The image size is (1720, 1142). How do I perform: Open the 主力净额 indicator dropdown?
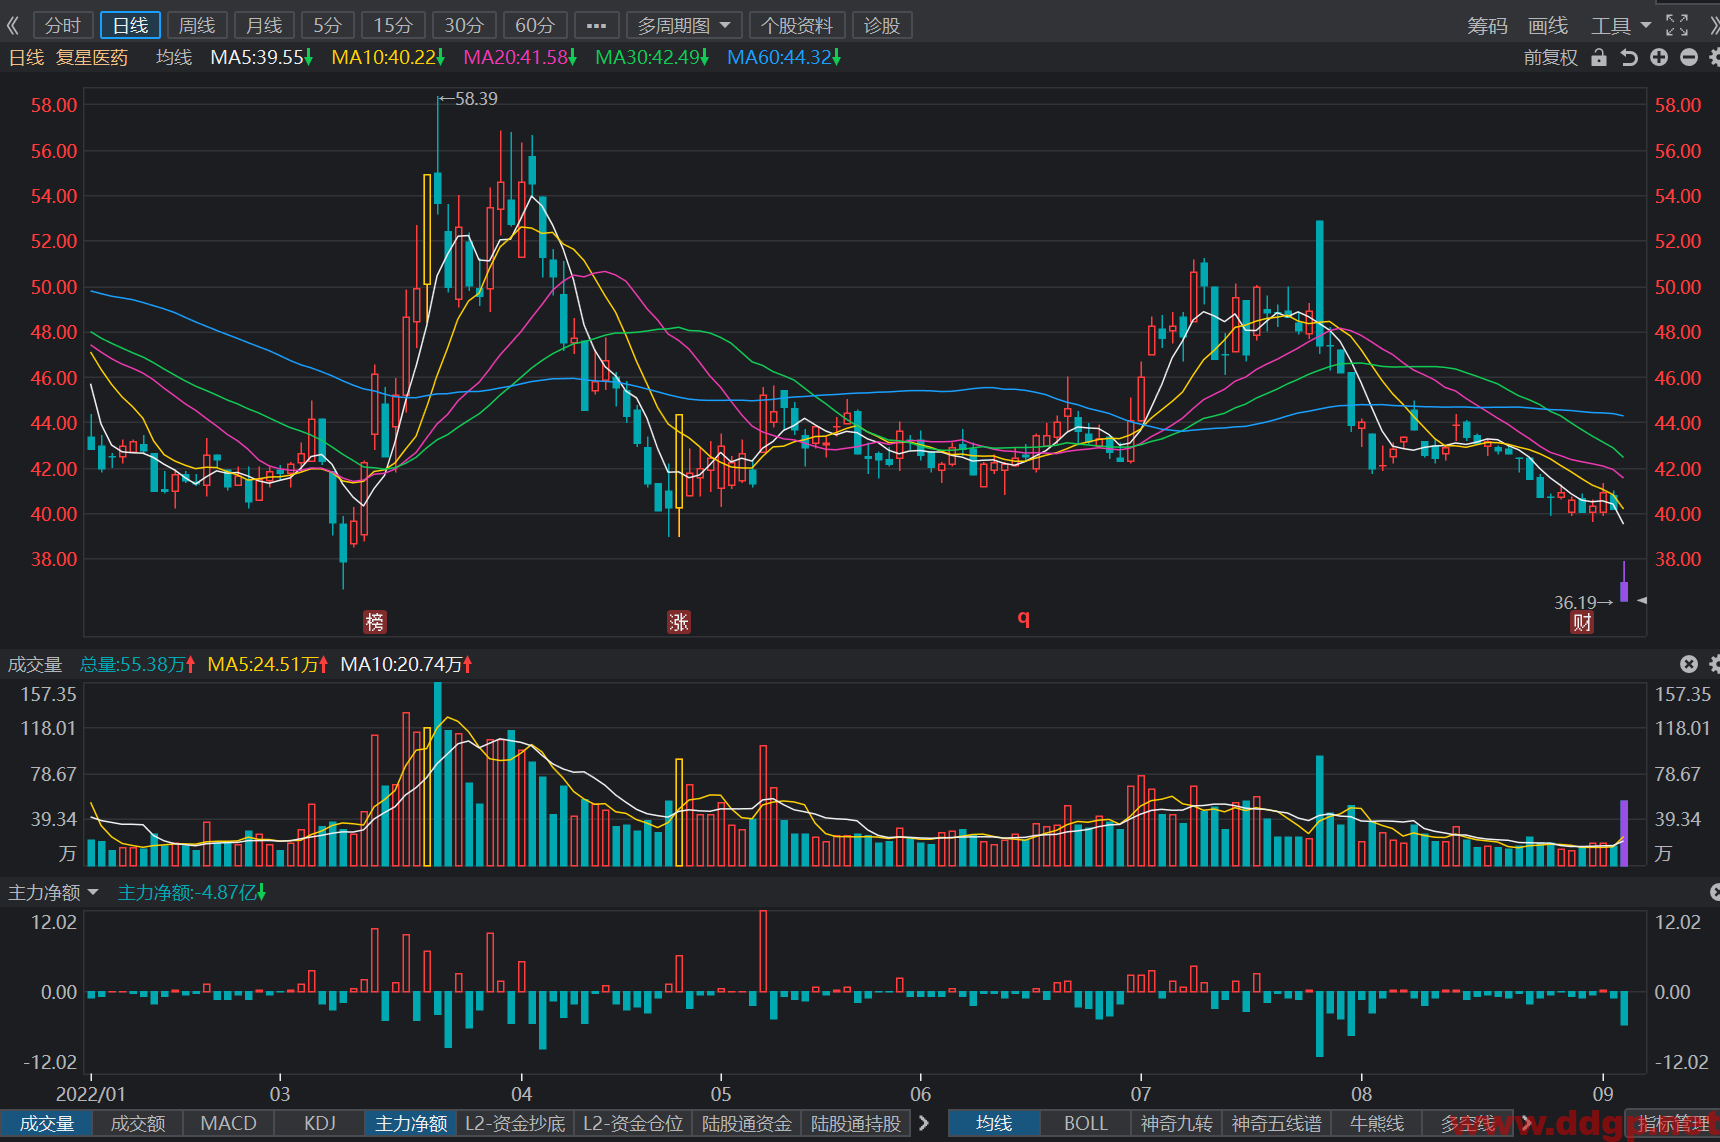pyautogui.click(x=54, y=892)
